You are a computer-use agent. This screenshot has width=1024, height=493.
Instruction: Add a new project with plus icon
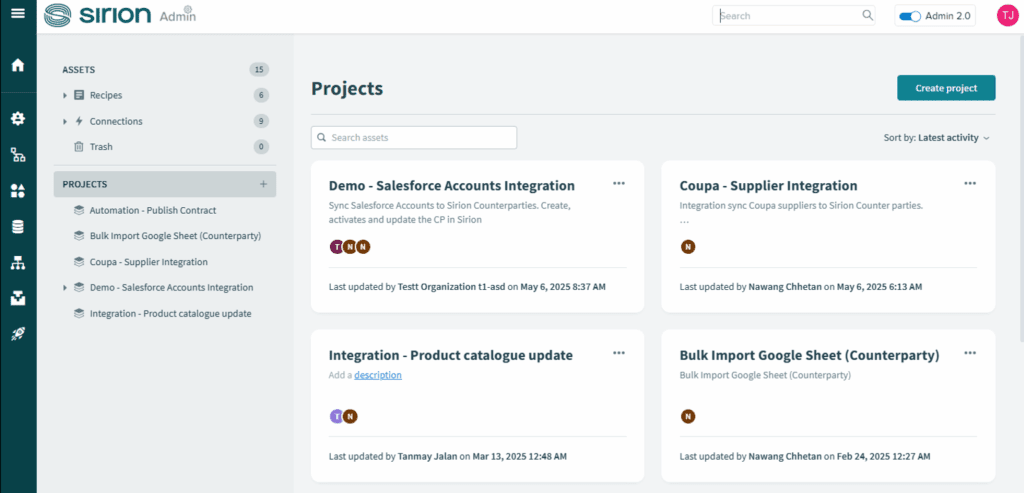(x=263, y=184)
